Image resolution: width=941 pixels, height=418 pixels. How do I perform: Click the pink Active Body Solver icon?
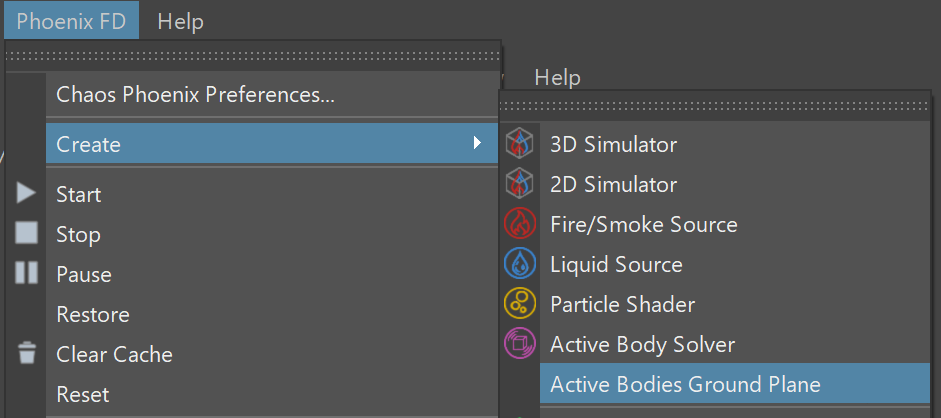point(519,344)
